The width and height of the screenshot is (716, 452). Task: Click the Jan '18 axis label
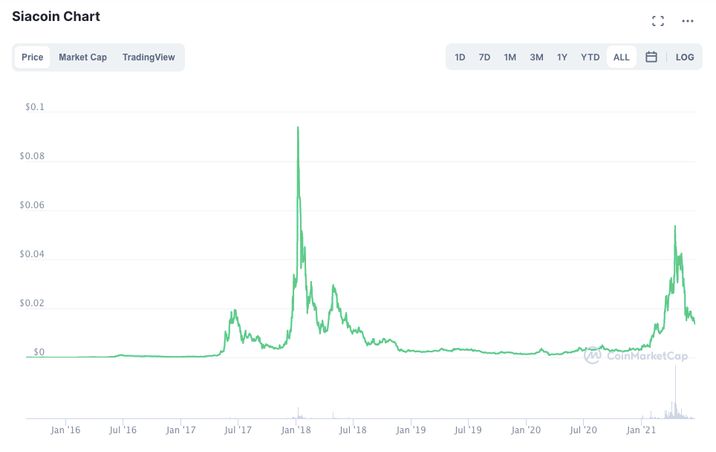296,430
